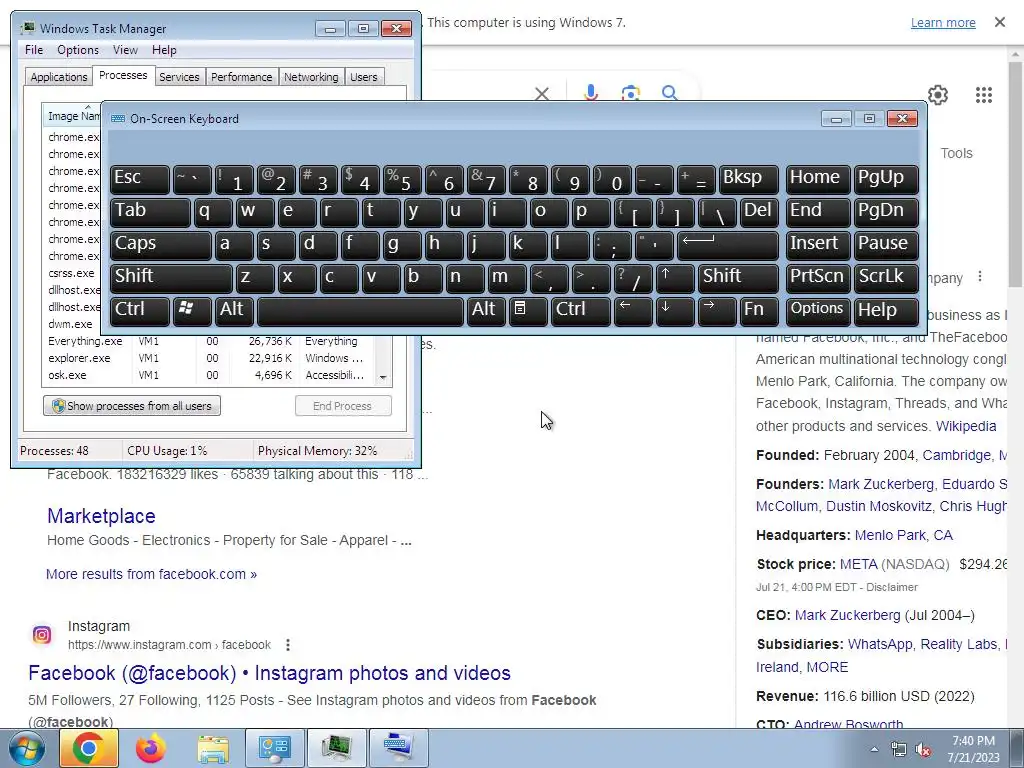Toggle the Caps key on keyboard
Viewport: 1024px width, 768px height.
(160, 245)
